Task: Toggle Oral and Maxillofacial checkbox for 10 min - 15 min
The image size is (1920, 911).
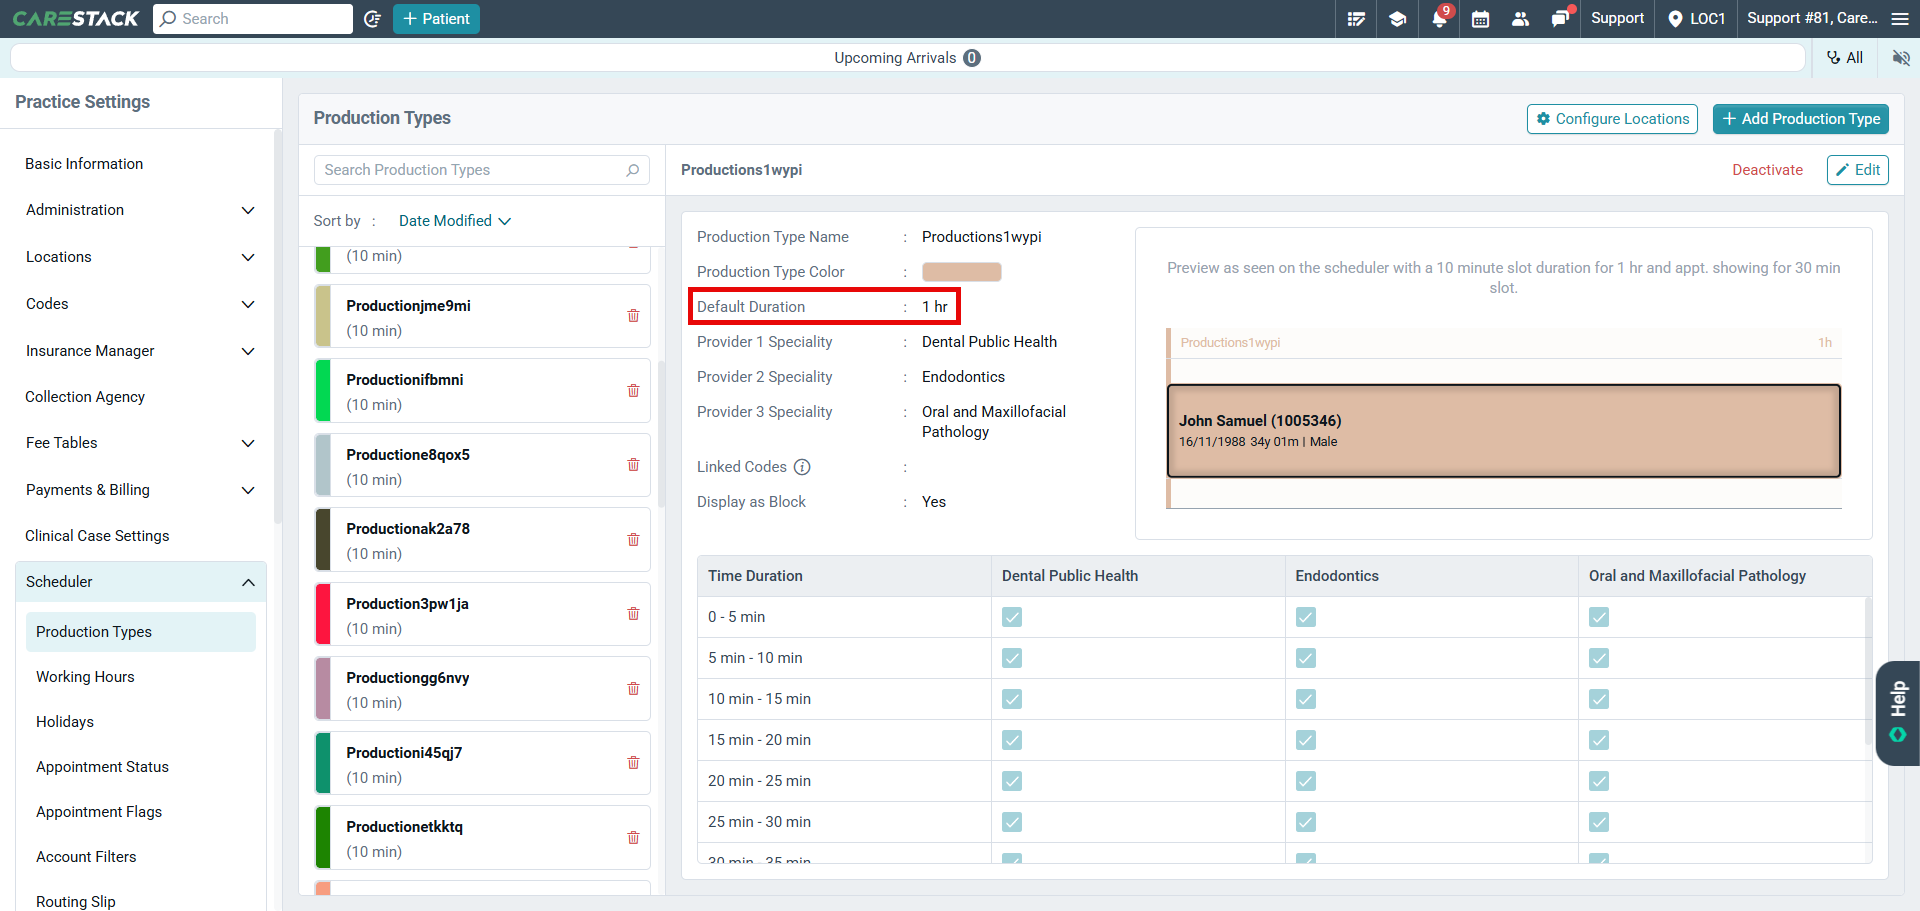Action: point(1599,699)
